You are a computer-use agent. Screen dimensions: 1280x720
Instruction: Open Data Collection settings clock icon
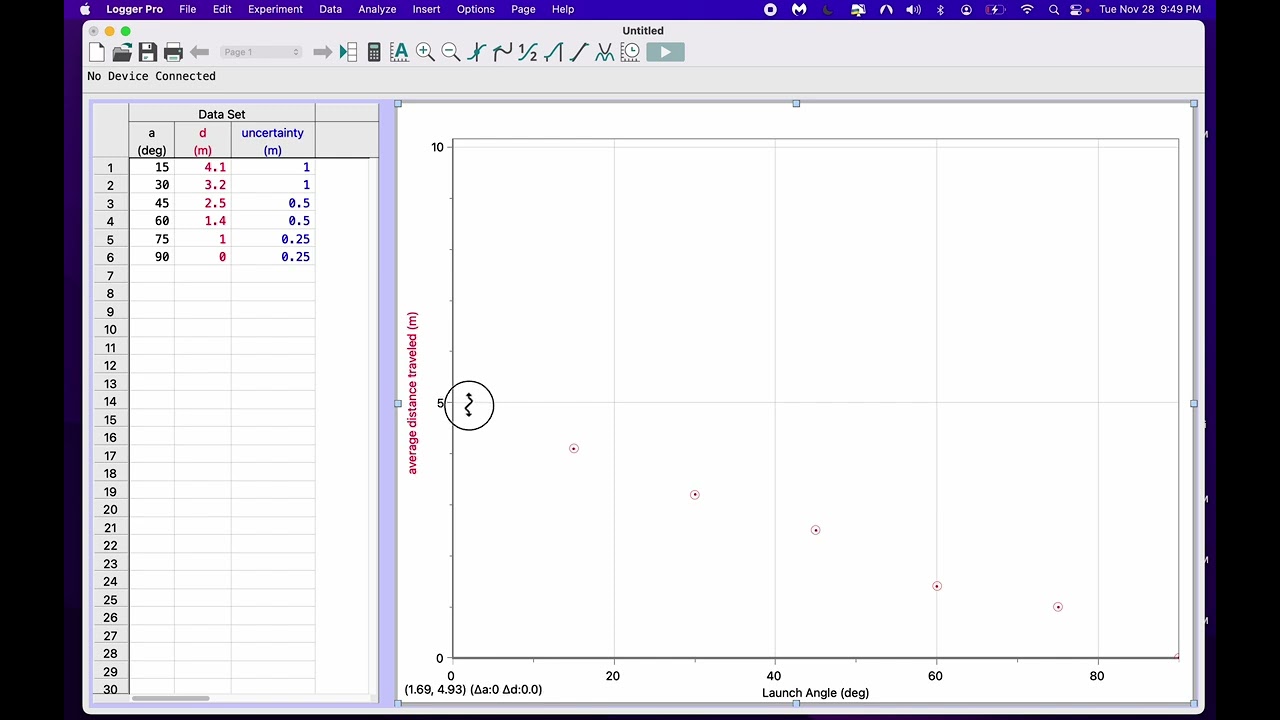(630, 52)
